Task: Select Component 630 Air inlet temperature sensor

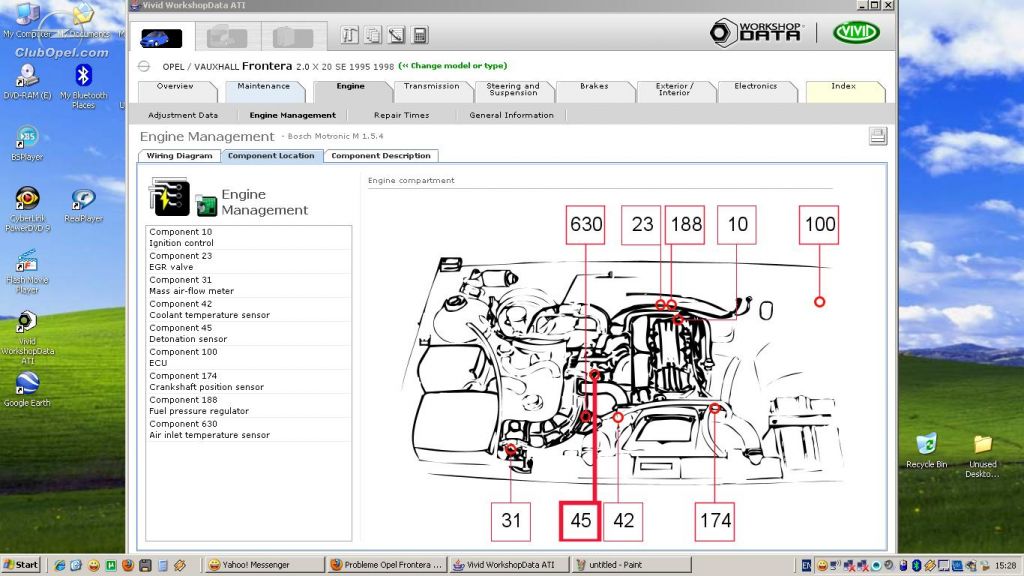Action: point(248,430)
